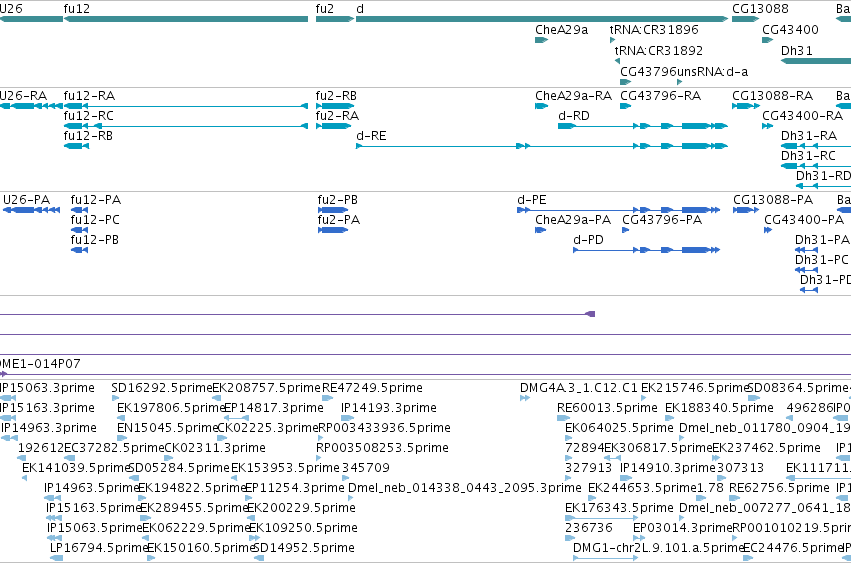Select the DMG1-chr2L.9.101.a.5prime label
Image resolution: width=851 pixels, height=563 pixels.
[658, 548]
